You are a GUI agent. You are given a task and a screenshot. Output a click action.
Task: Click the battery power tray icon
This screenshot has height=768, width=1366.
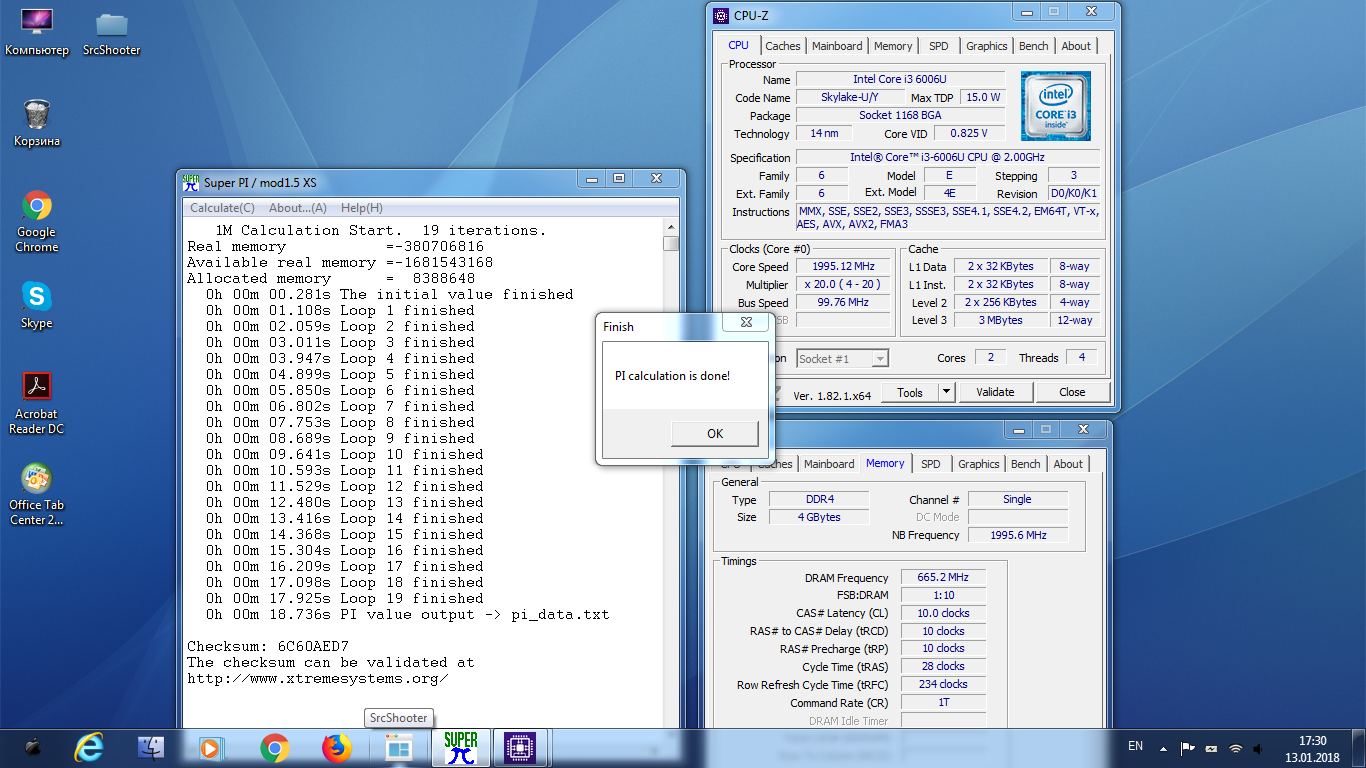[1211, 747]
